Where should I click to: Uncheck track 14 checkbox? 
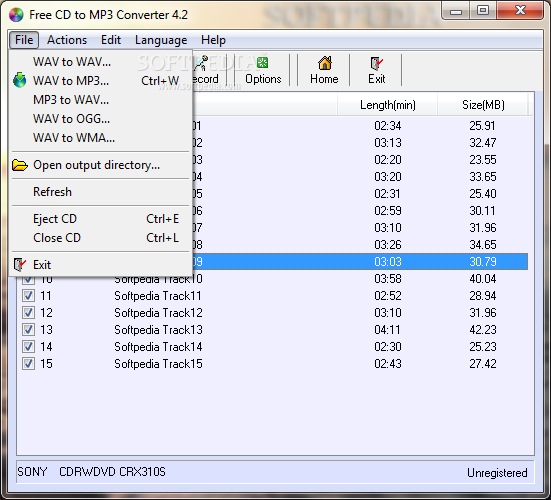[28, 346]
